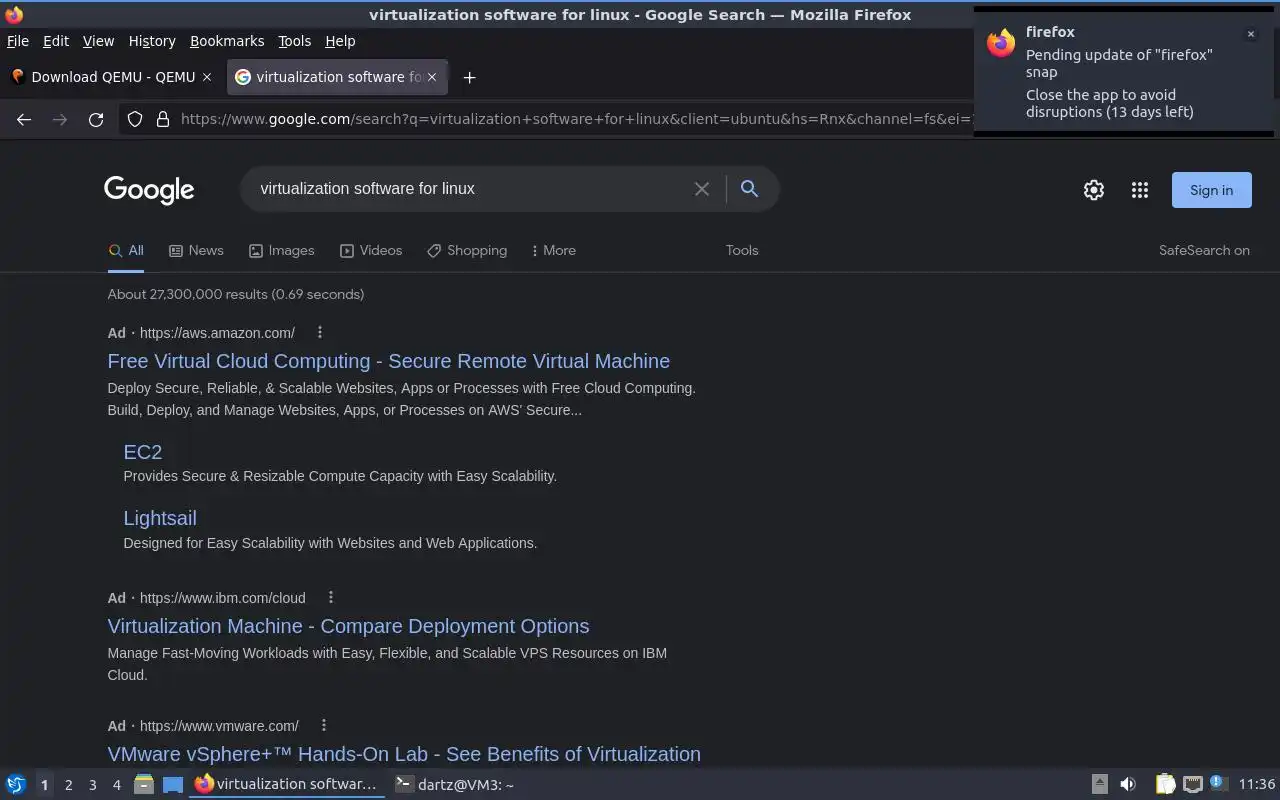Open a new browser tab
The image size is (1280, 800).
tap(469, 77)
